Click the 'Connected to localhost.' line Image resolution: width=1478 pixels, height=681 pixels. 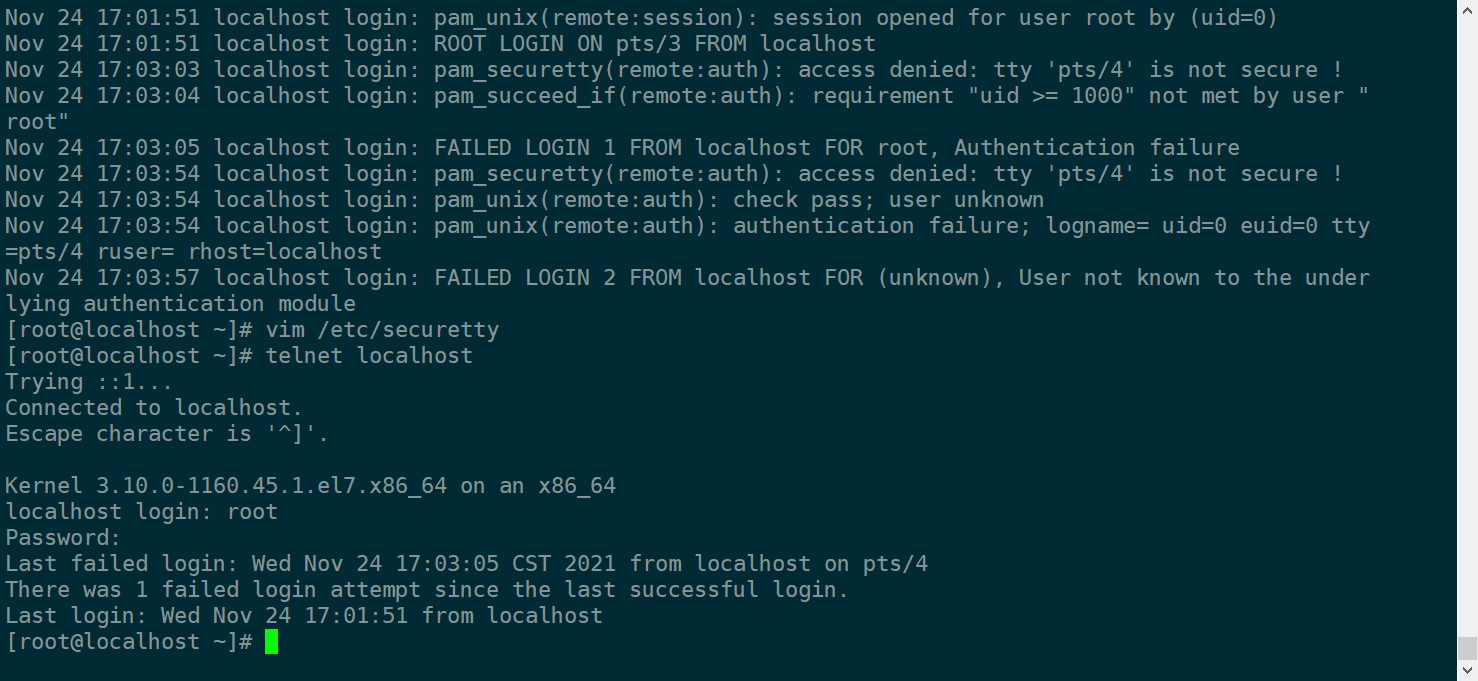(154, 408)
